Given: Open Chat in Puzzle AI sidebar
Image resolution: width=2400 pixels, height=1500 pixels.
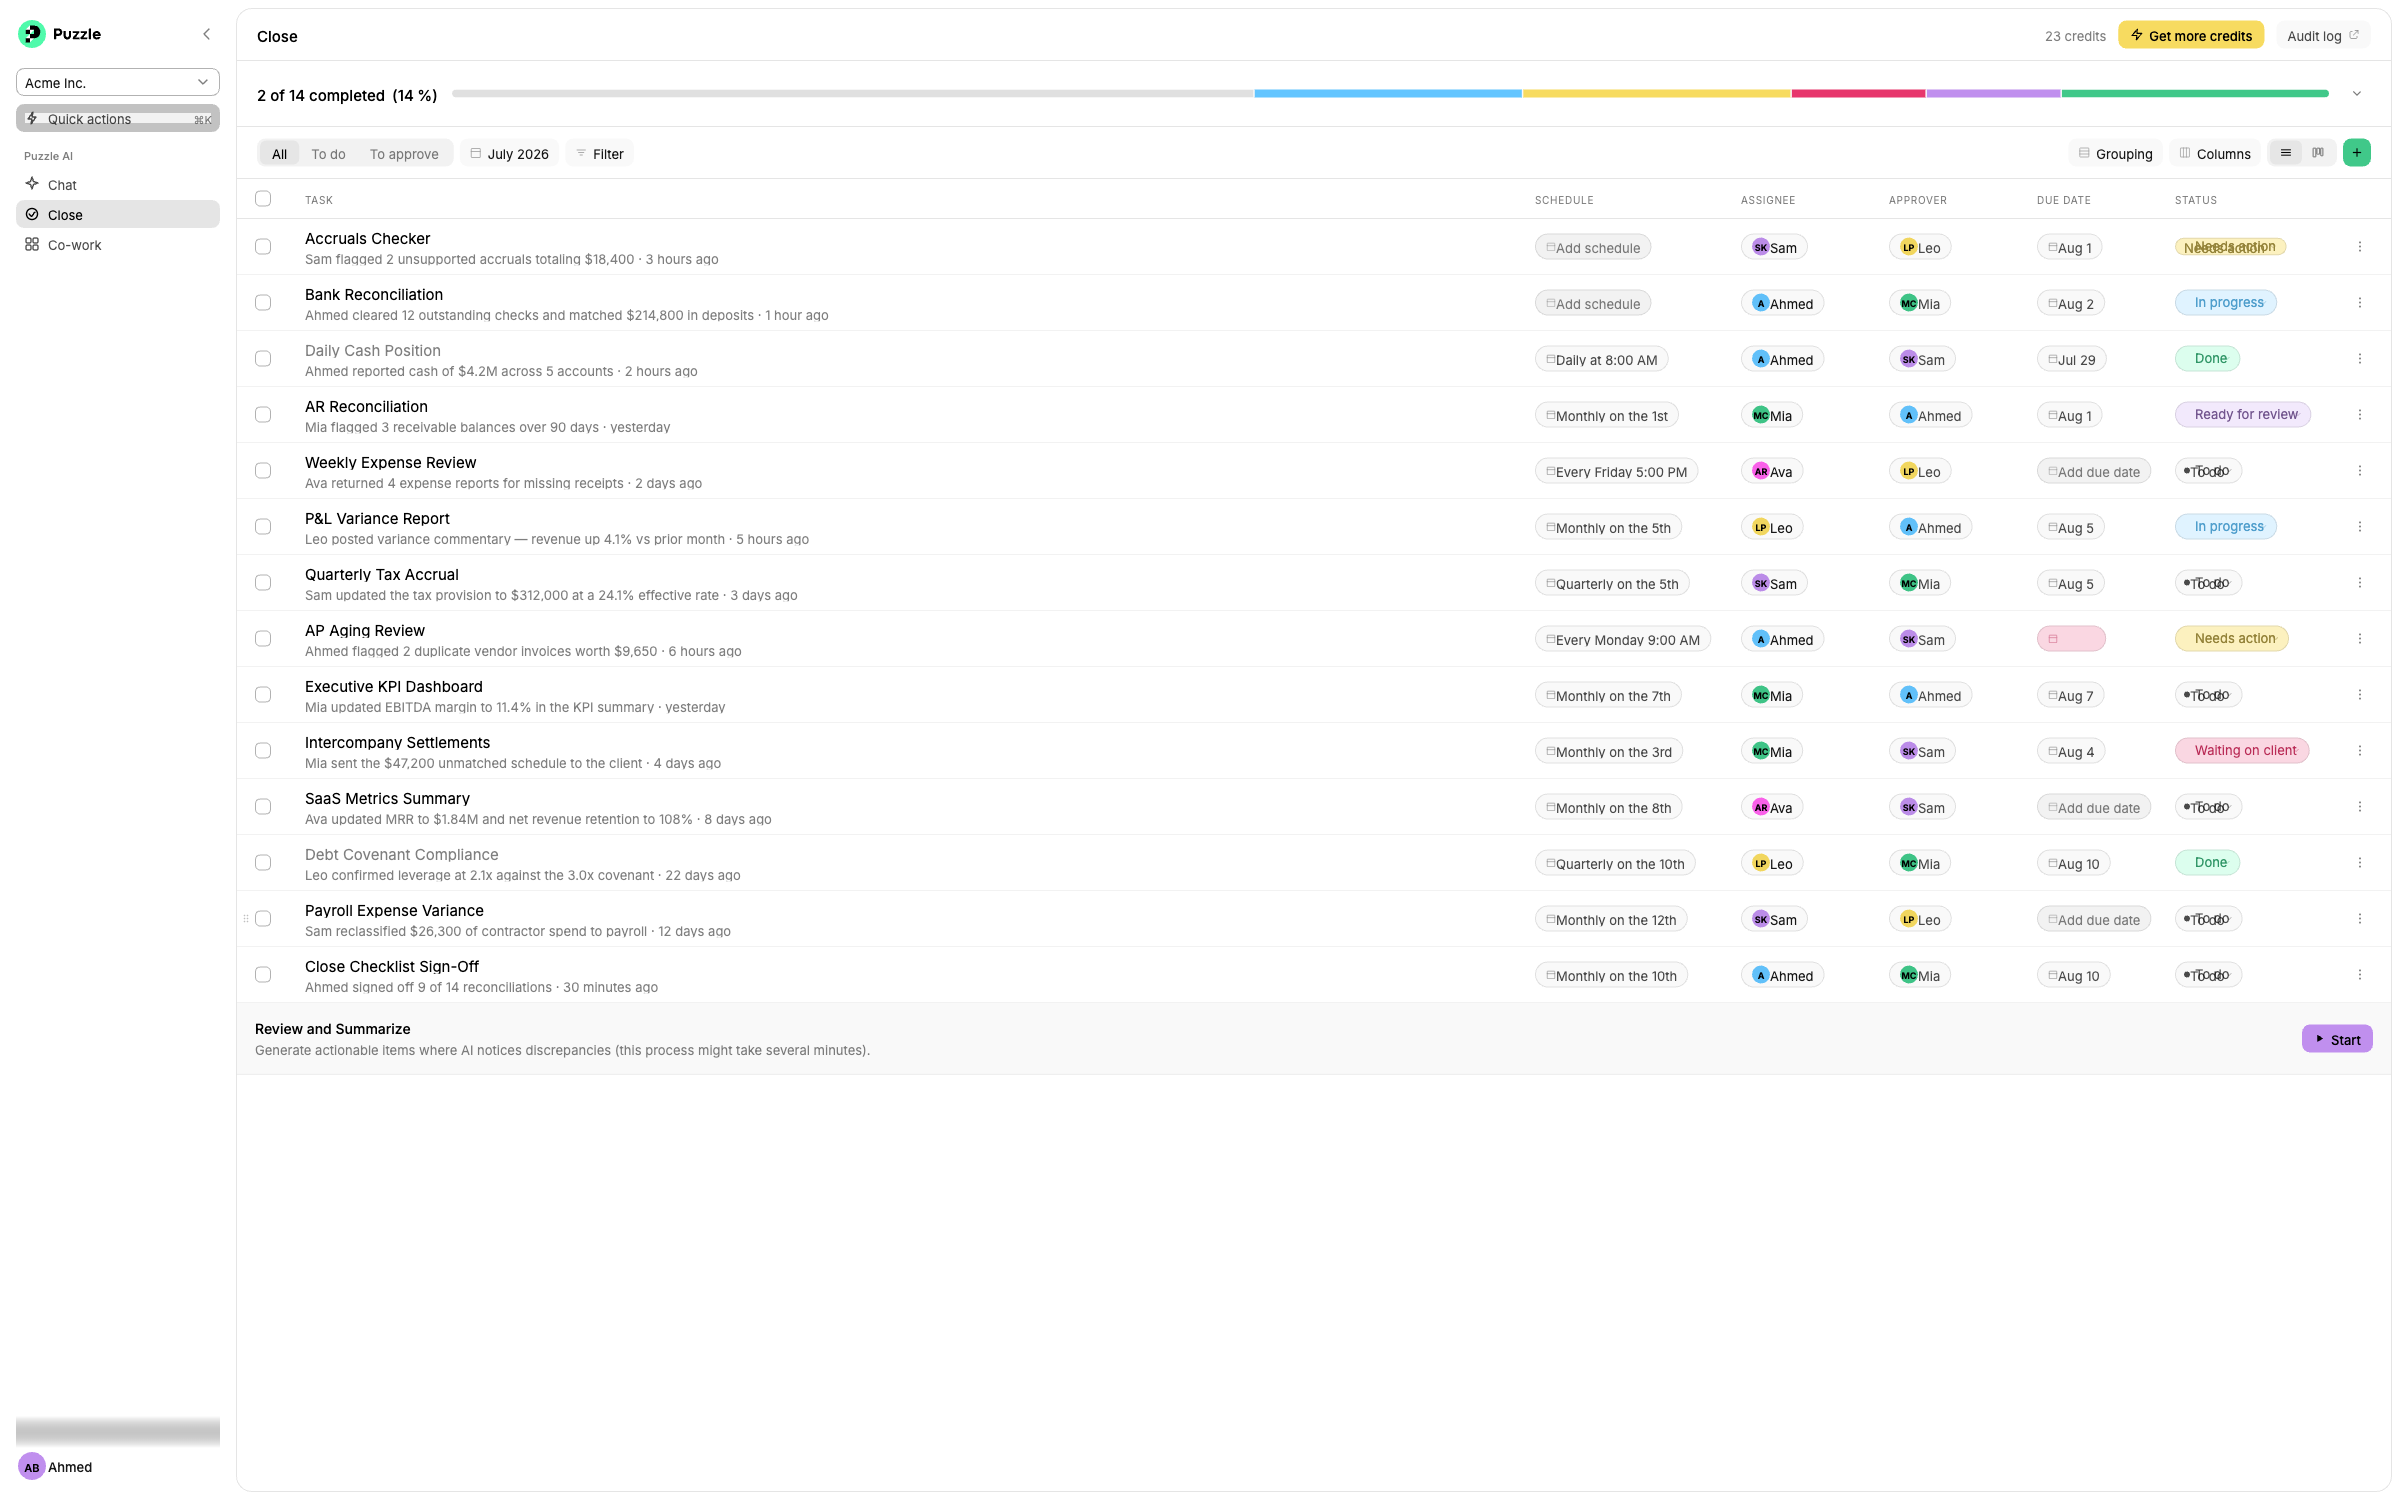Looking at the screenshot, I should pyautogui.click(x=118, y=185).
